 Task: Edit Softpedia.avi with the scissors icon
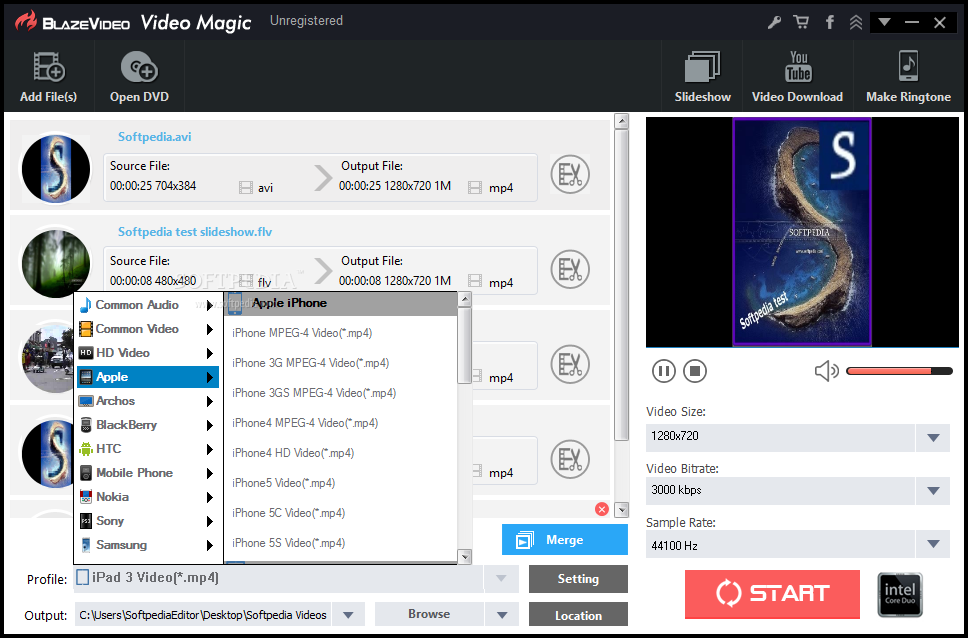click(x=570, y=175)
